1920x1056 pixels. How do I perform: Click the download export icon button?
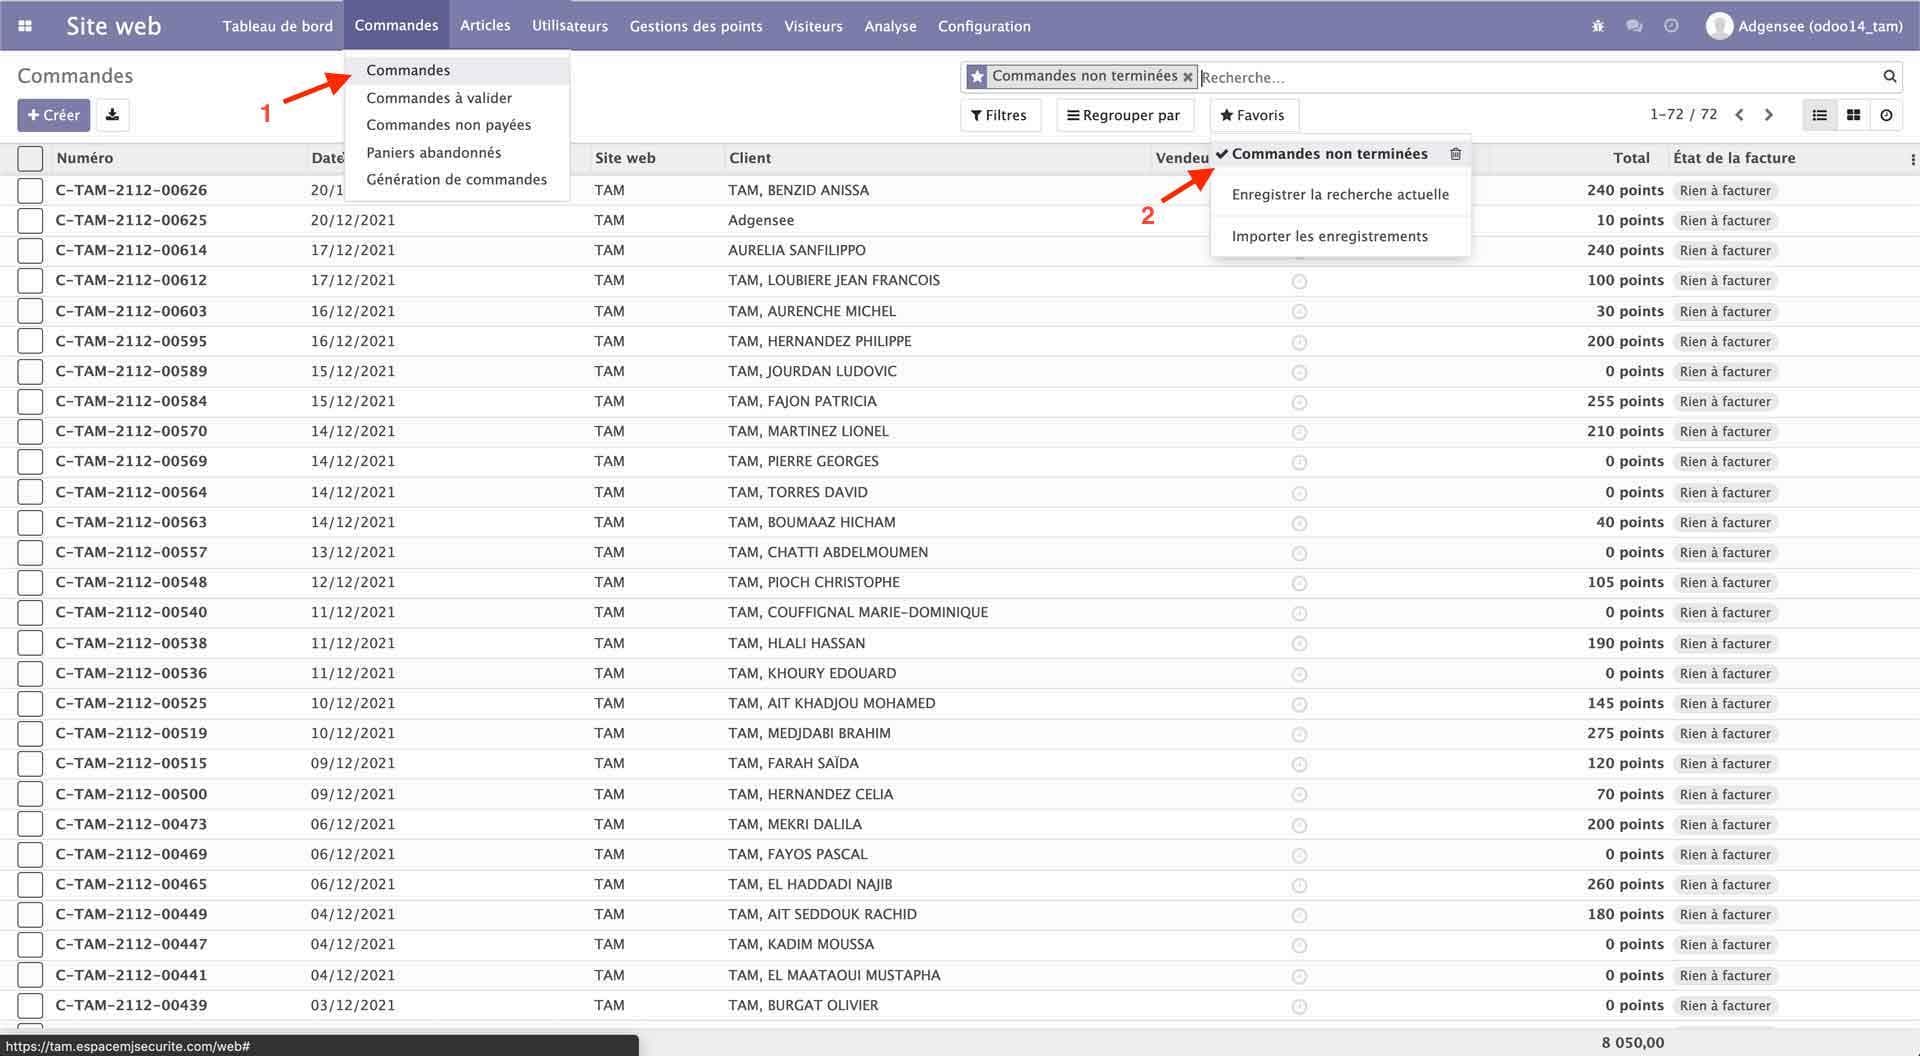(112, 115)
